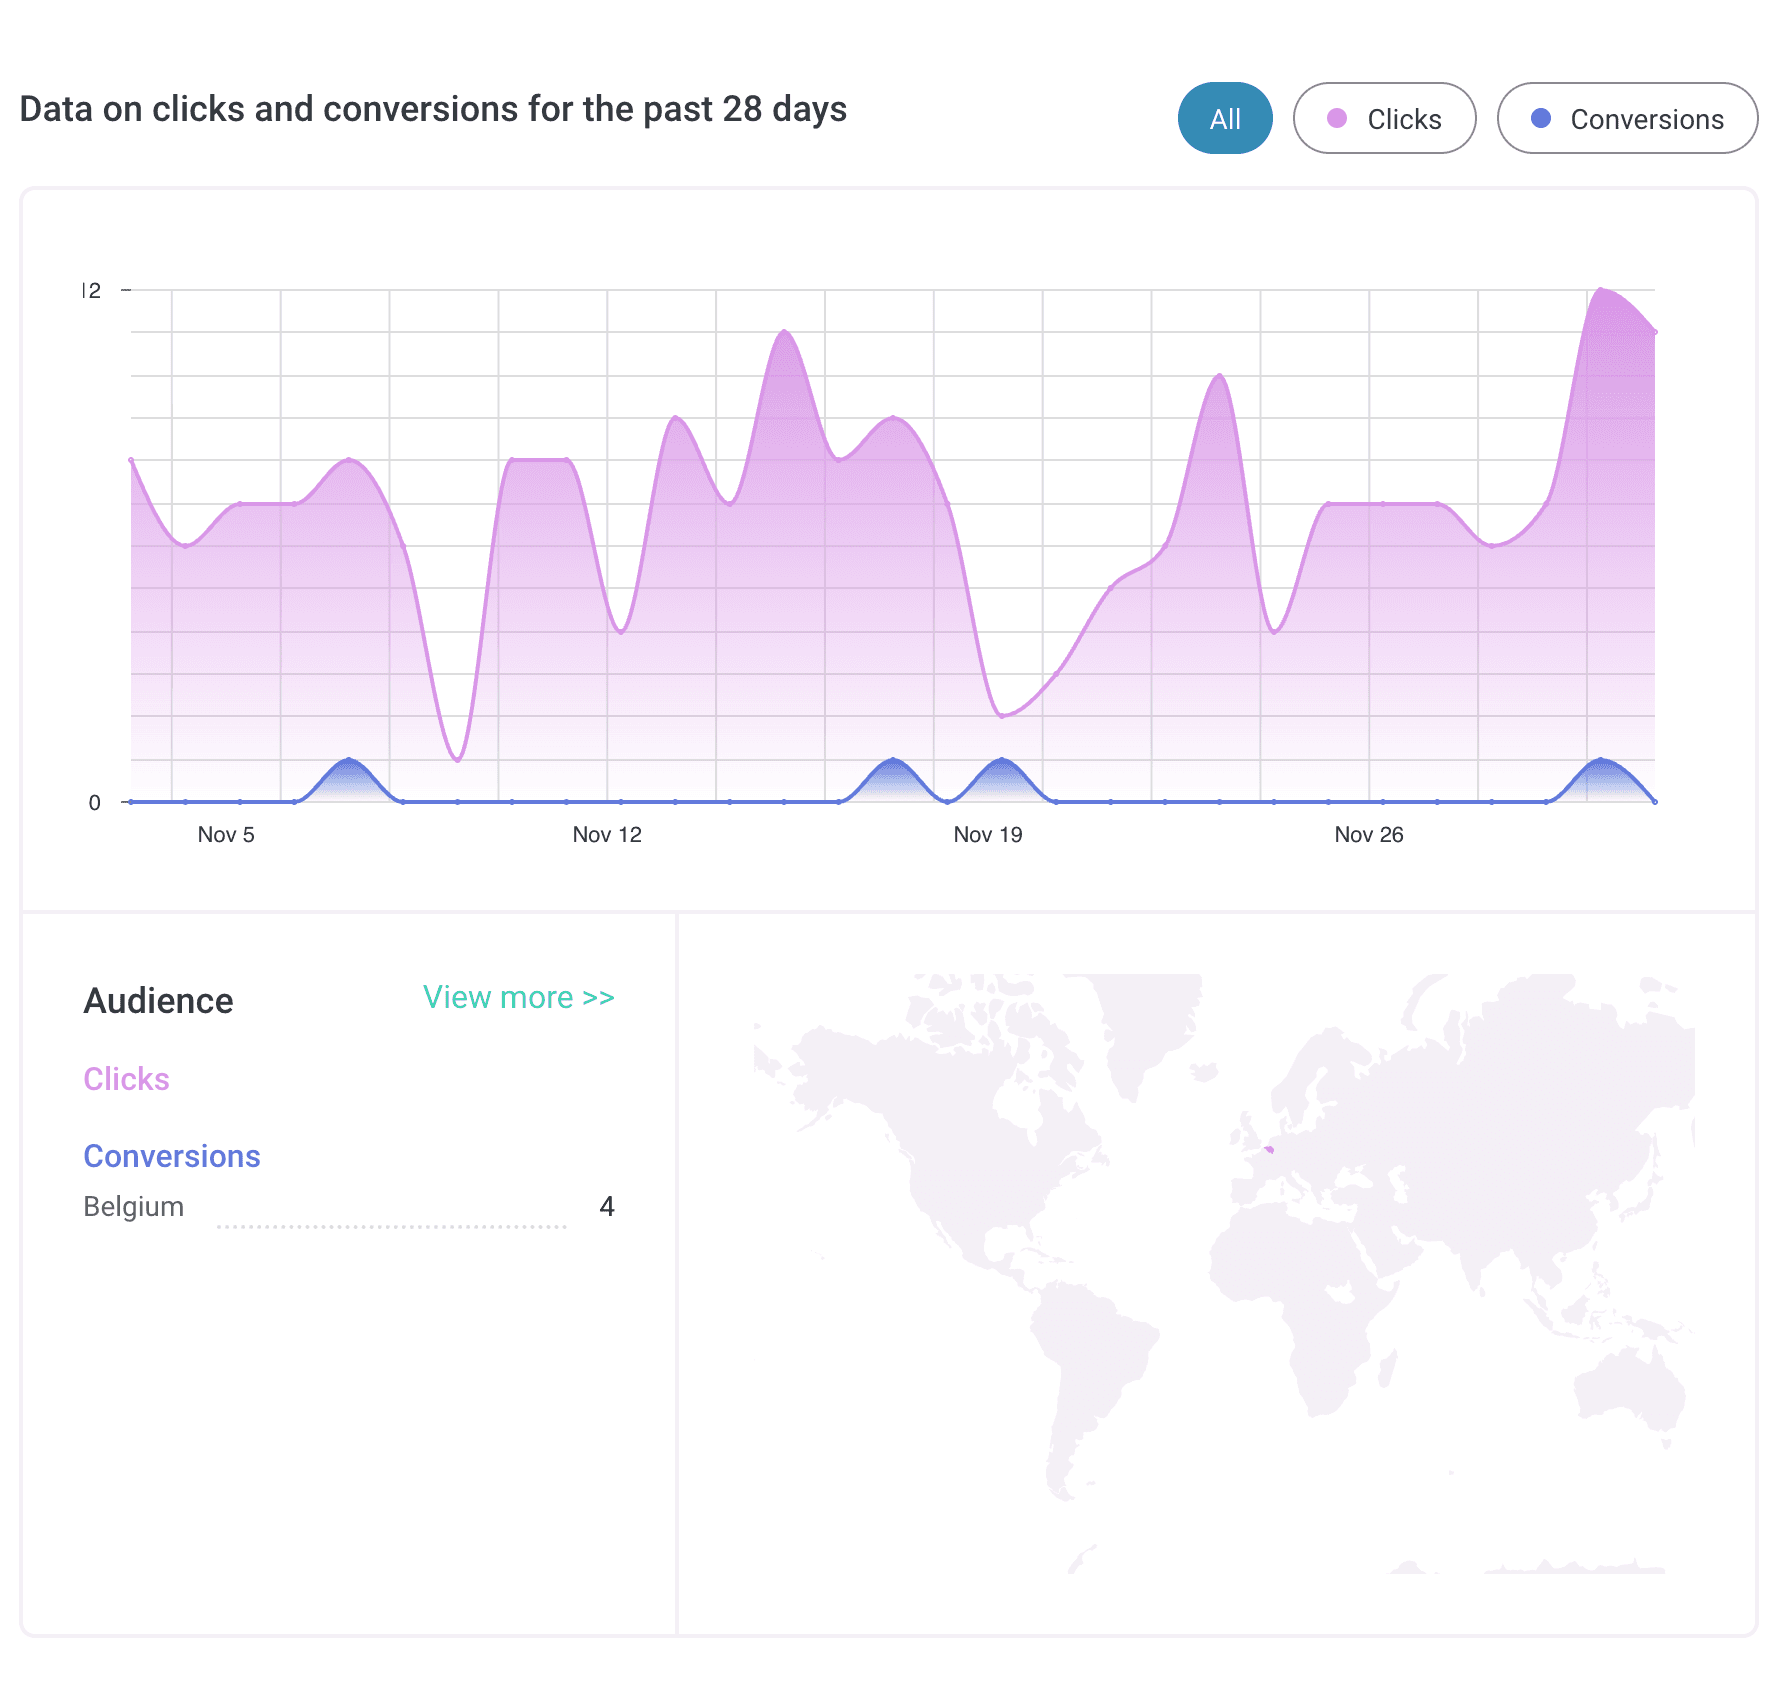
Task: Open the View more >> link
Action: point(518,997)
